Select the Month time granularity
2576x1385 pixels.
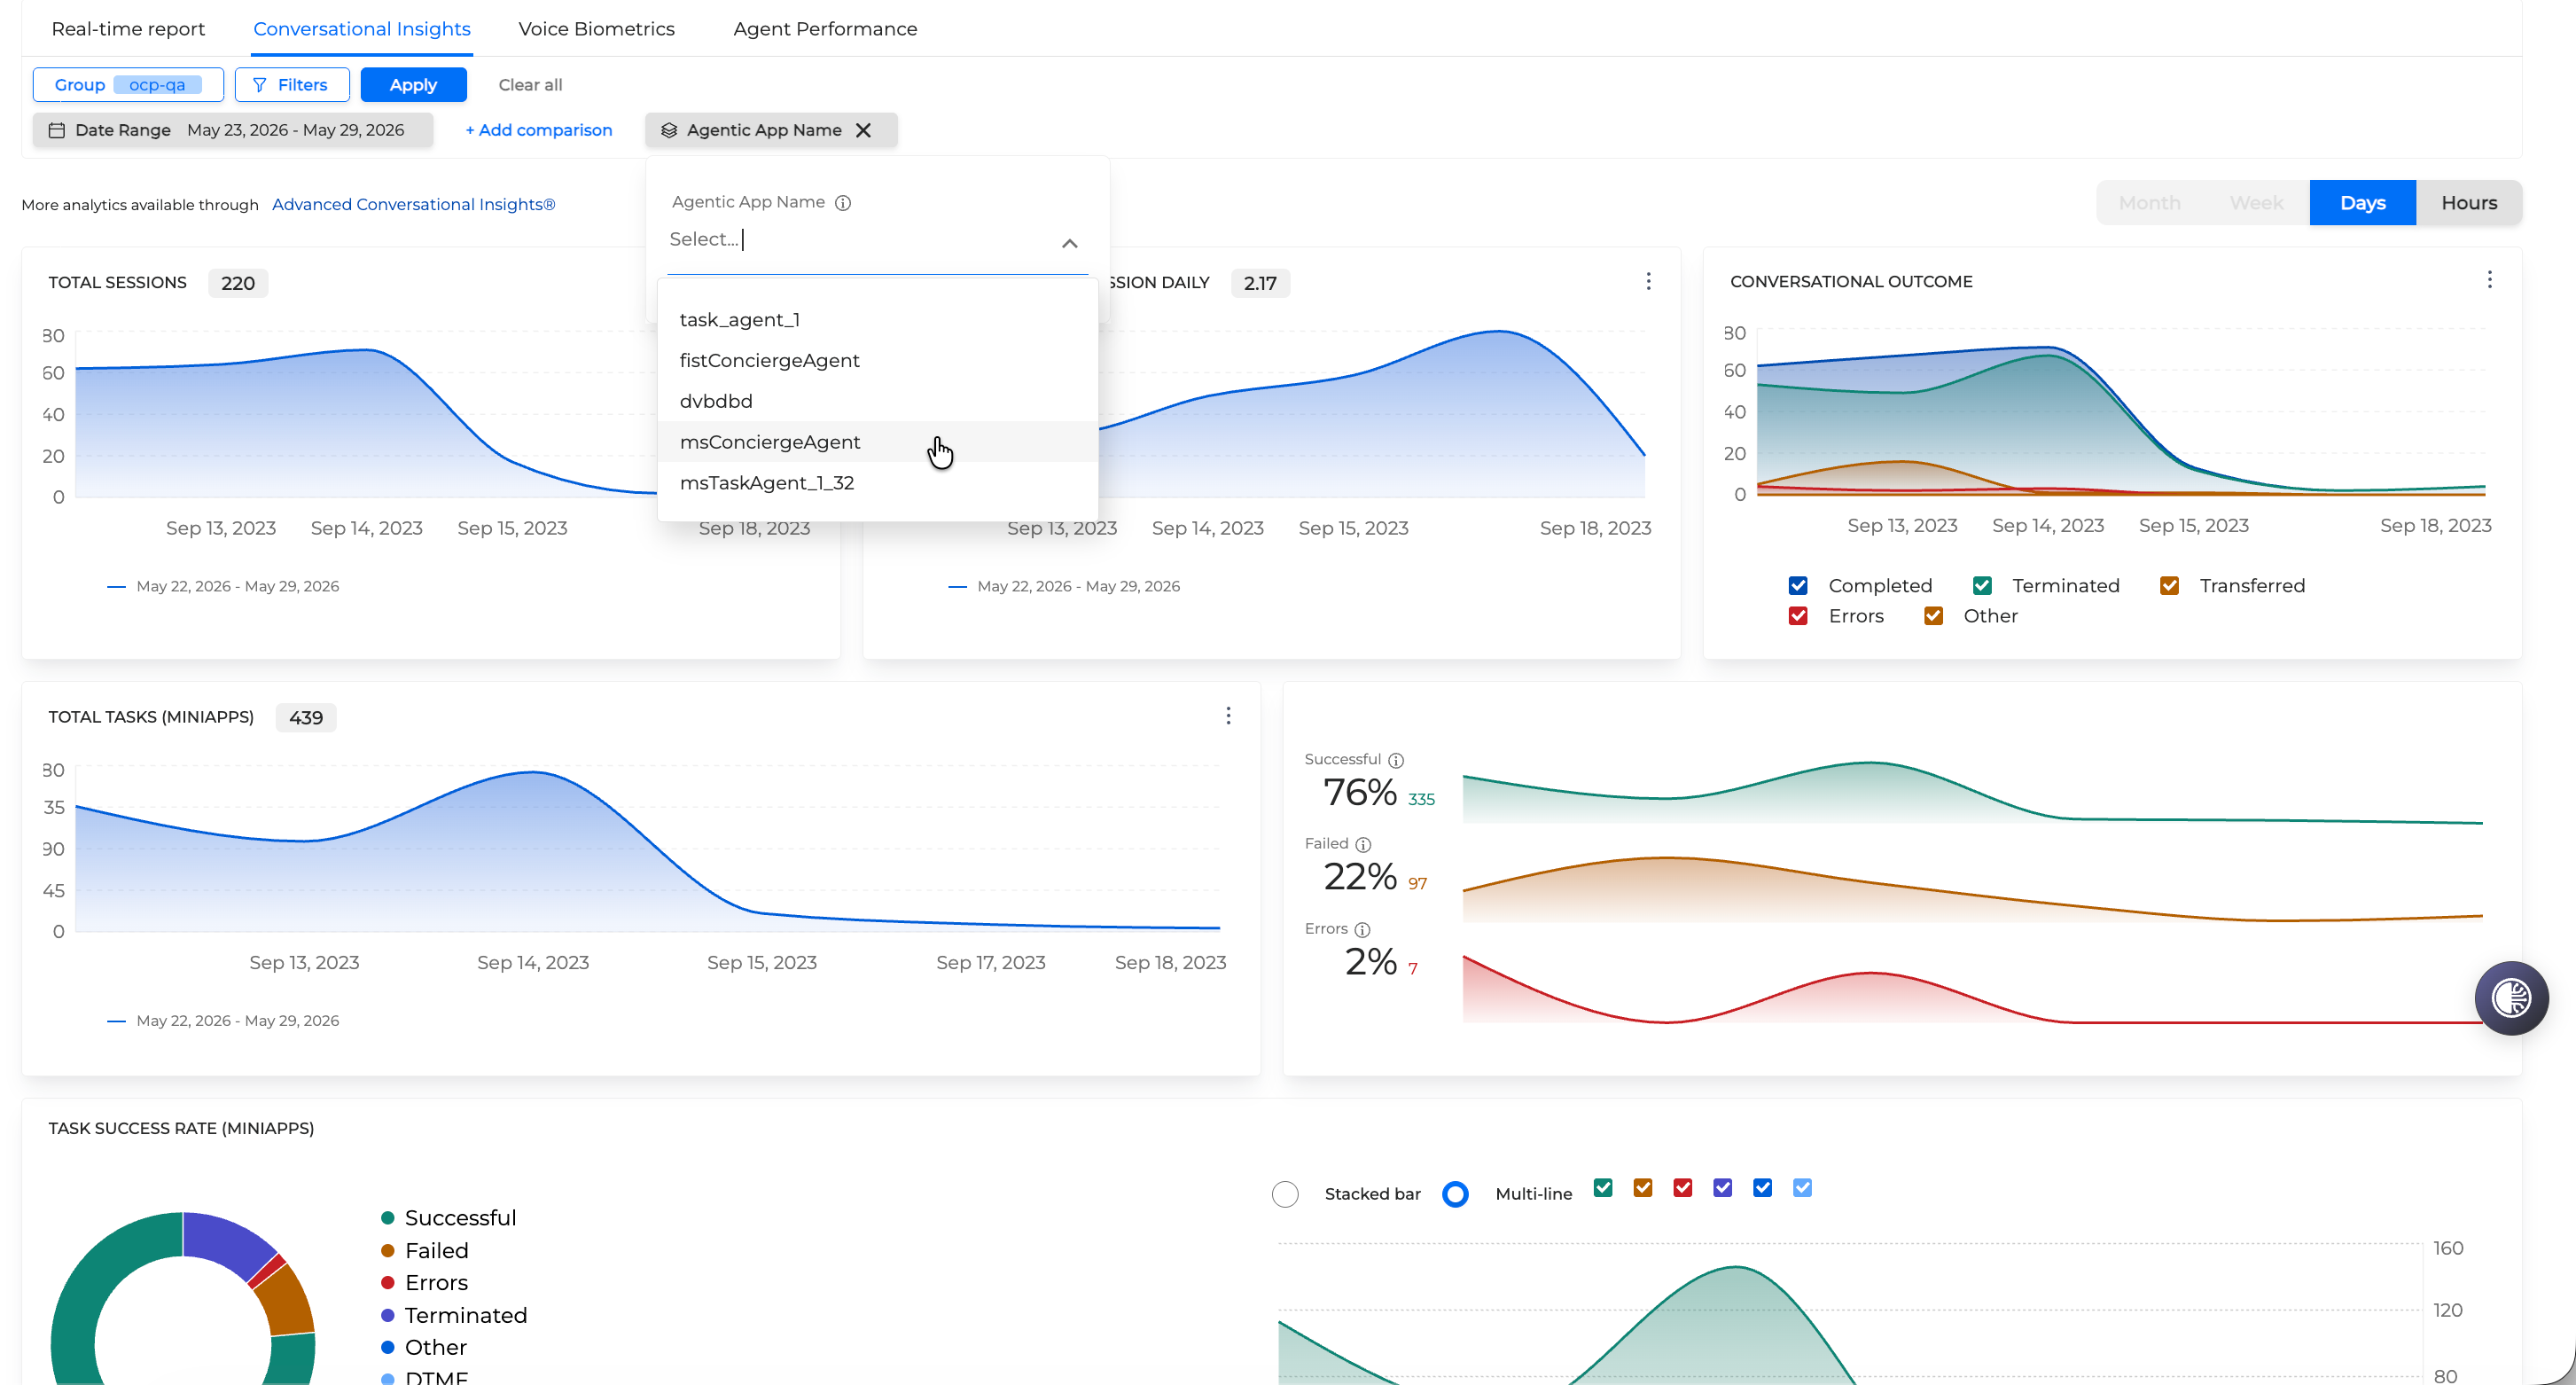(x=2150, y=203)
